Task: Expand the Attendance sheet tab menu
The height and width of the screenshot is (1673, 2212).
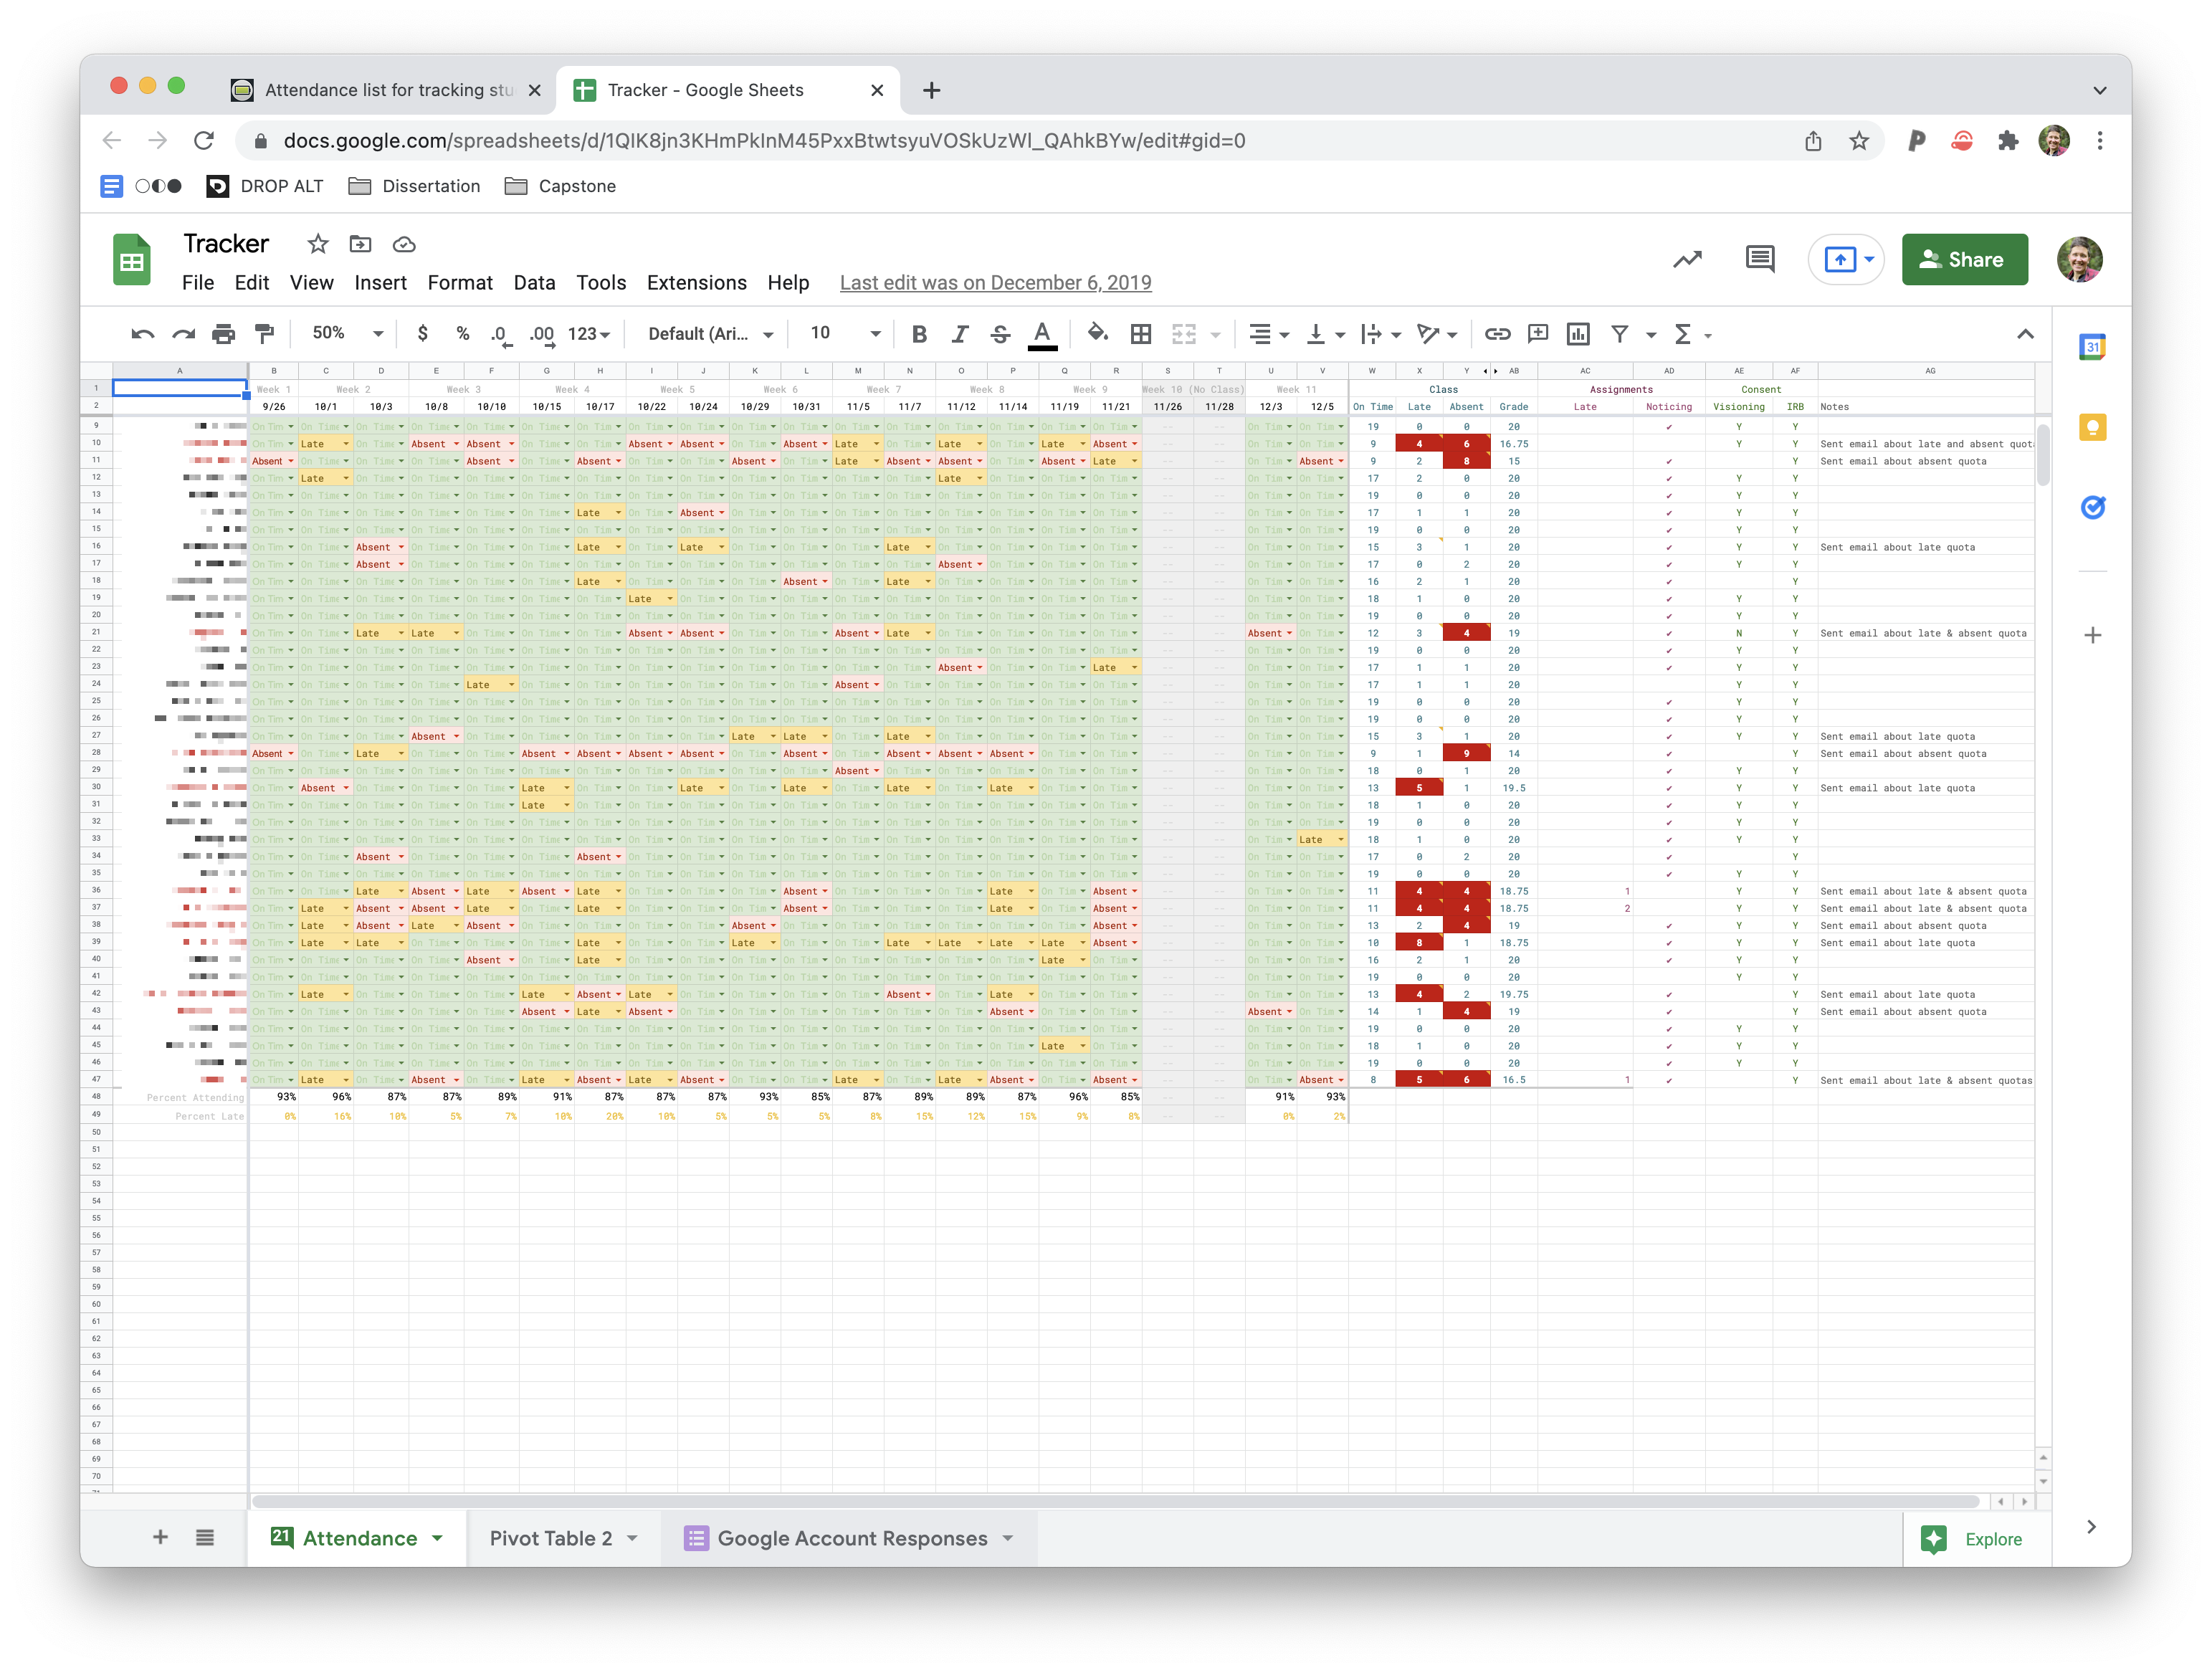Action: click(438, 1538)
